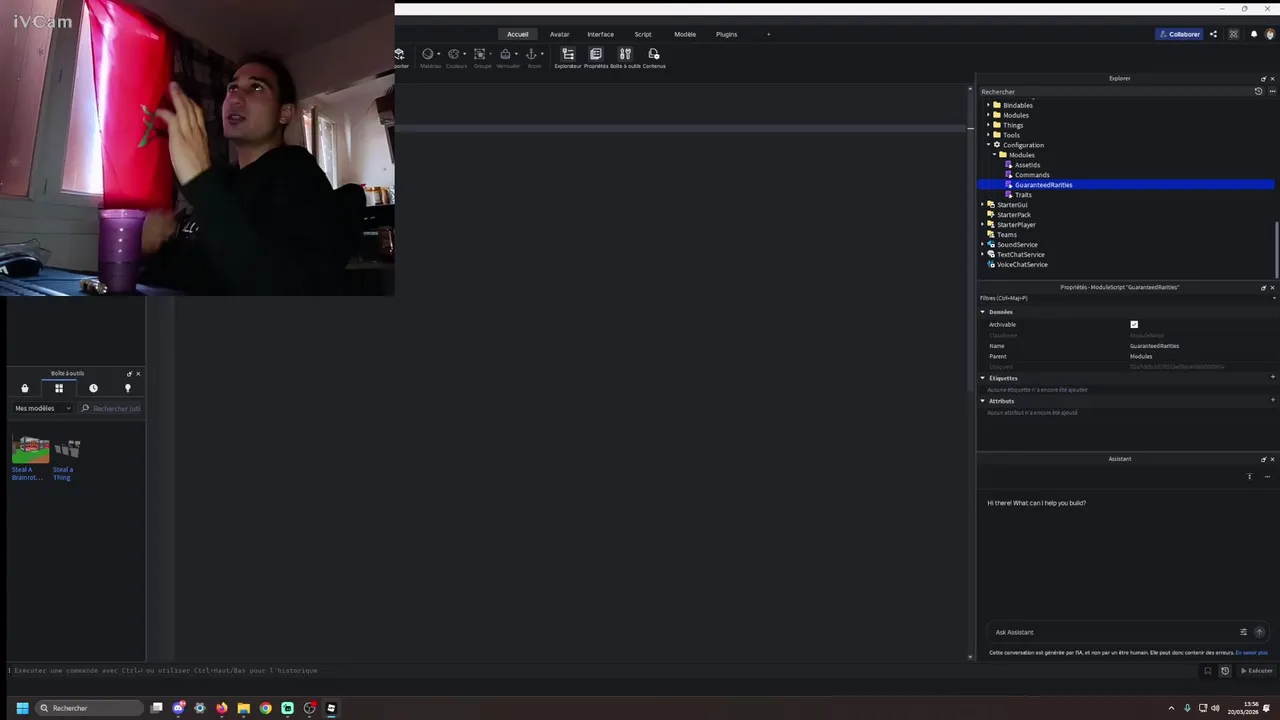Open the Explorateur panel toolbar button
The image size is (1280, 720).
click(x=568, y=58)
